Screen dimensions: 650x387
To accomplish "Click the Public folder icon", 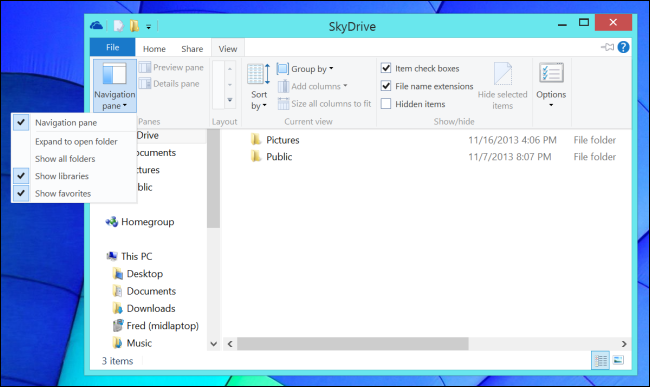I will 256,156.
